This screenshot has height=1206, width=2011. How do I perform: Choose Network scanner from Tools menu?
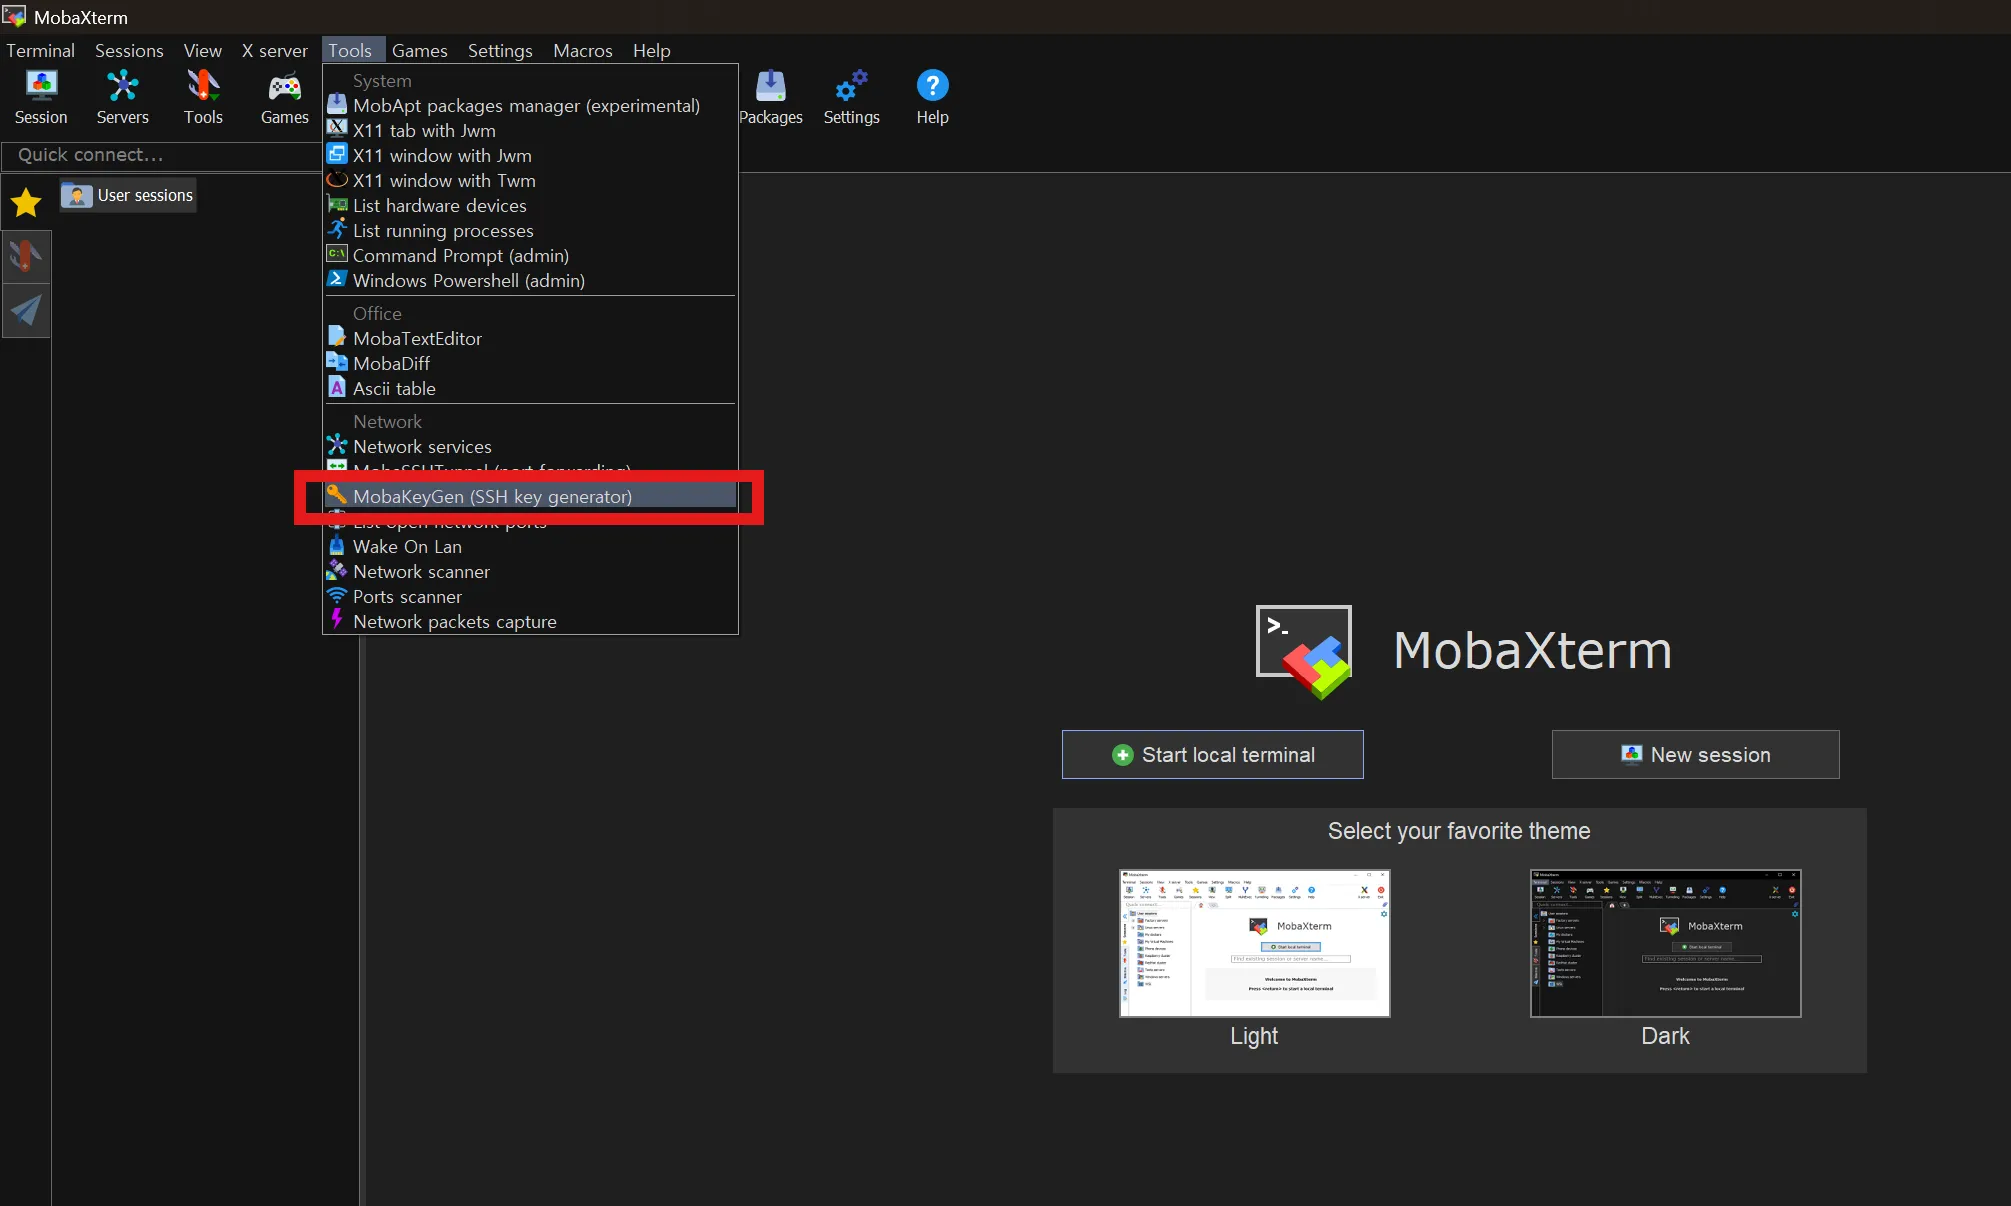coord(421,572)
